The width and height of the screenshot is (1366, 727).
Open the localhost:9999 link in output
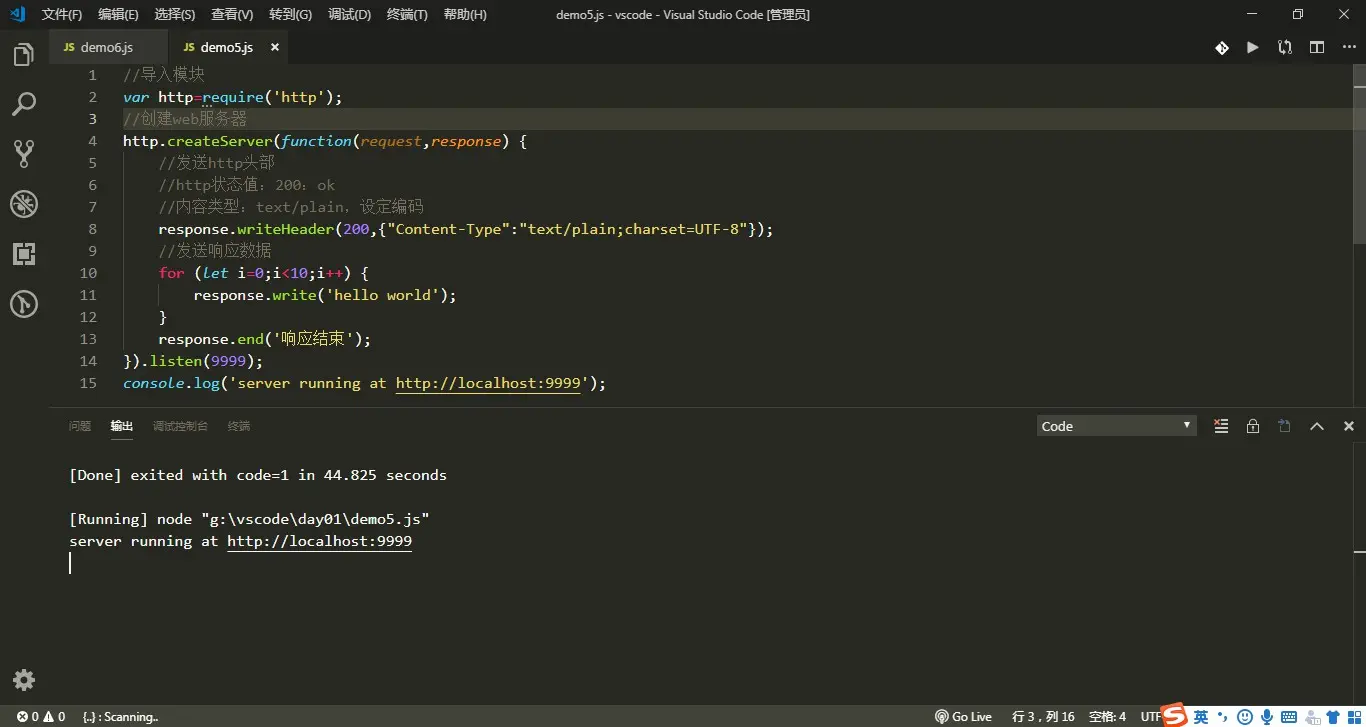(x=319, y=541)
